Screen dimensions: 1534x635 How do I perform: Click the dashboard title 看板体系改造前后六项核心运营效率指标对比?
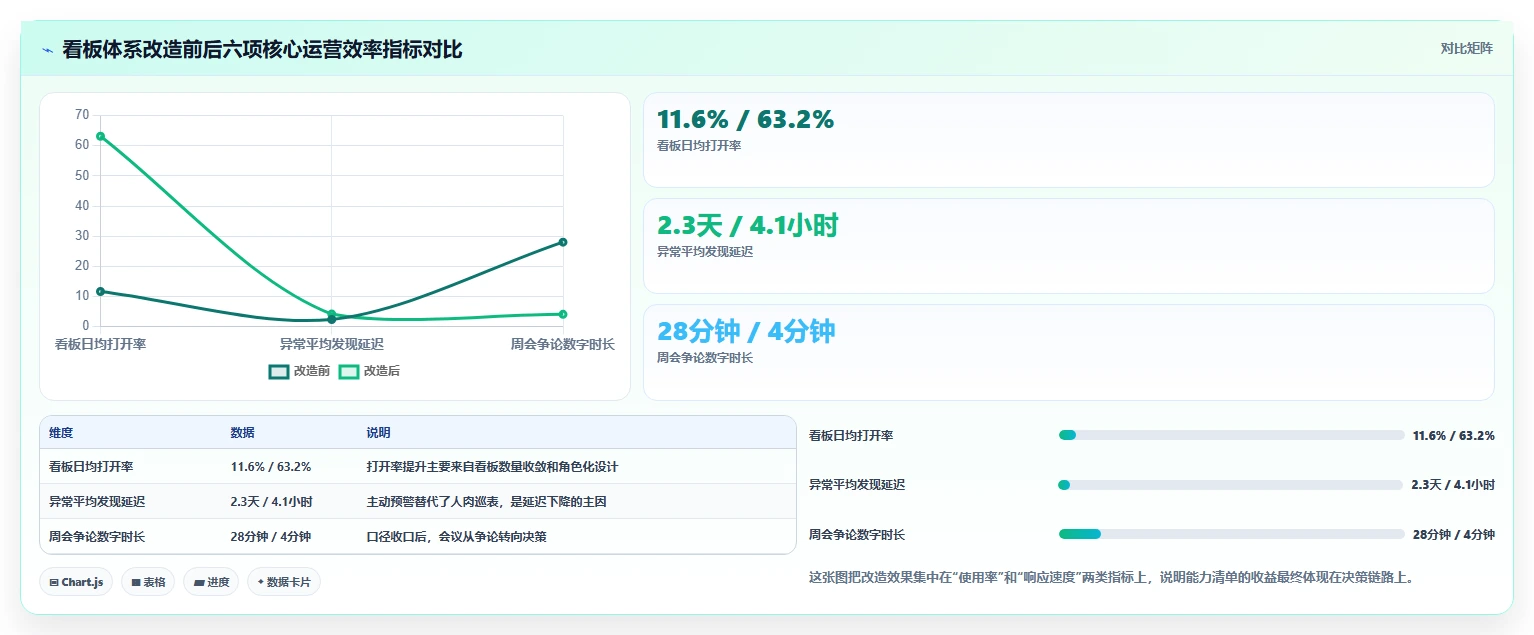click(x=262, y=49)
